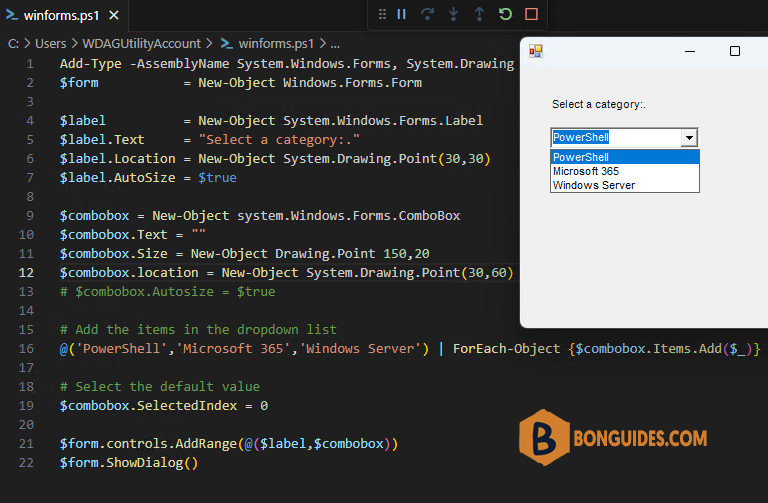
Task: Click system.Windows.Forms.ComboBox on line 9
Action: [349, 216]
